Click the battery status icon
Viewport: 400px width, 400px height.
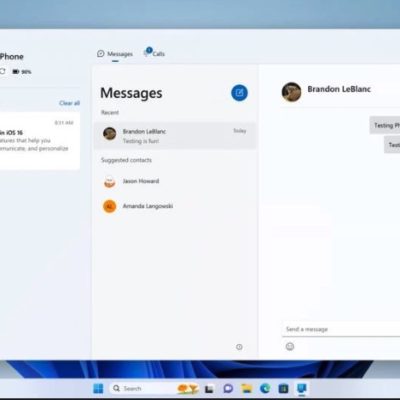16,72
